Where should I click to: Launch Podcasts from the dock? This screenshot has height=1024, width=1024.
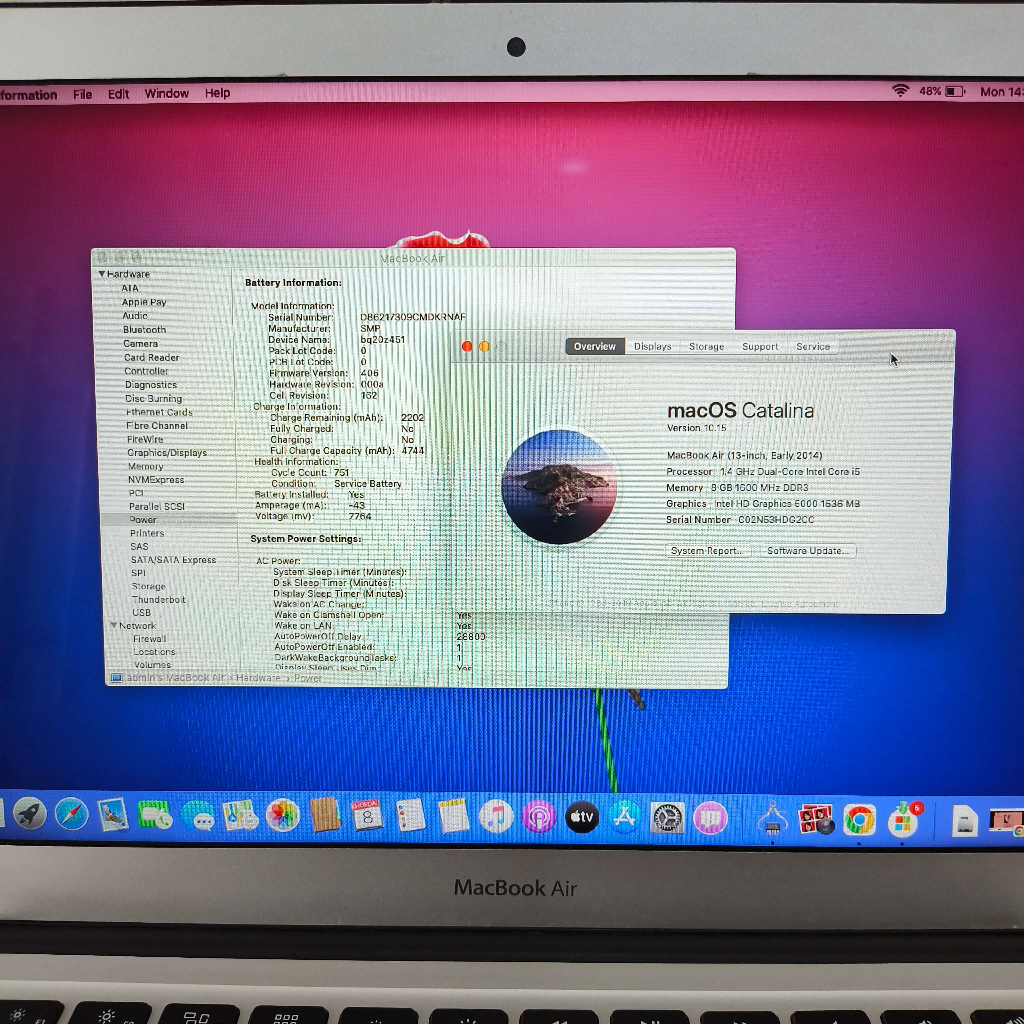[x=539, y=817]
